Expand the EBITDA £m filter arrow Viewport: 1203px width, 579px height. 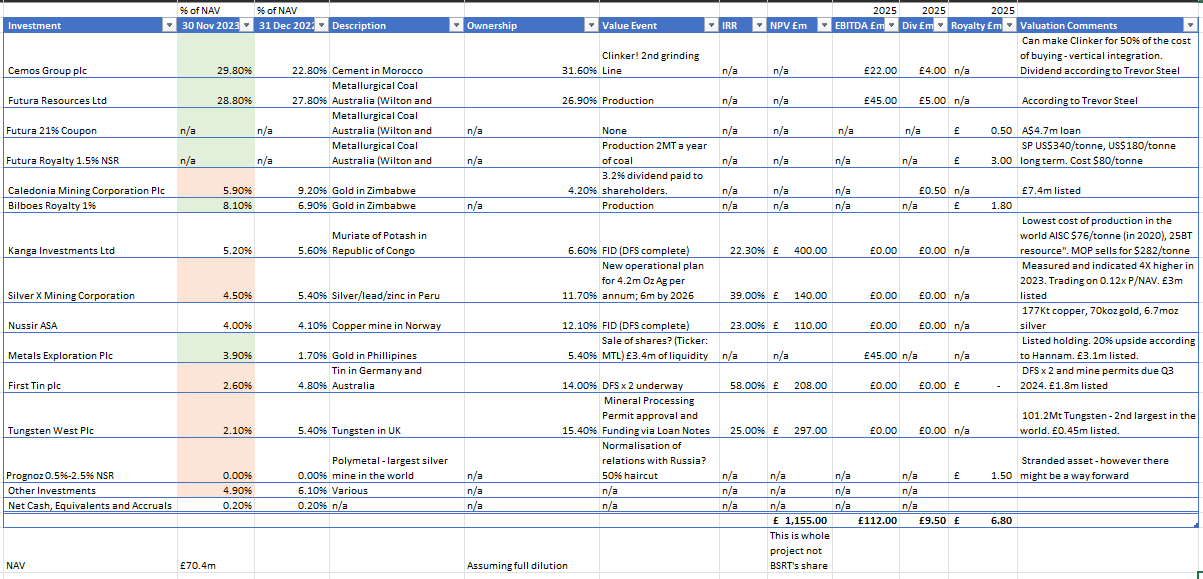[893, 26]
